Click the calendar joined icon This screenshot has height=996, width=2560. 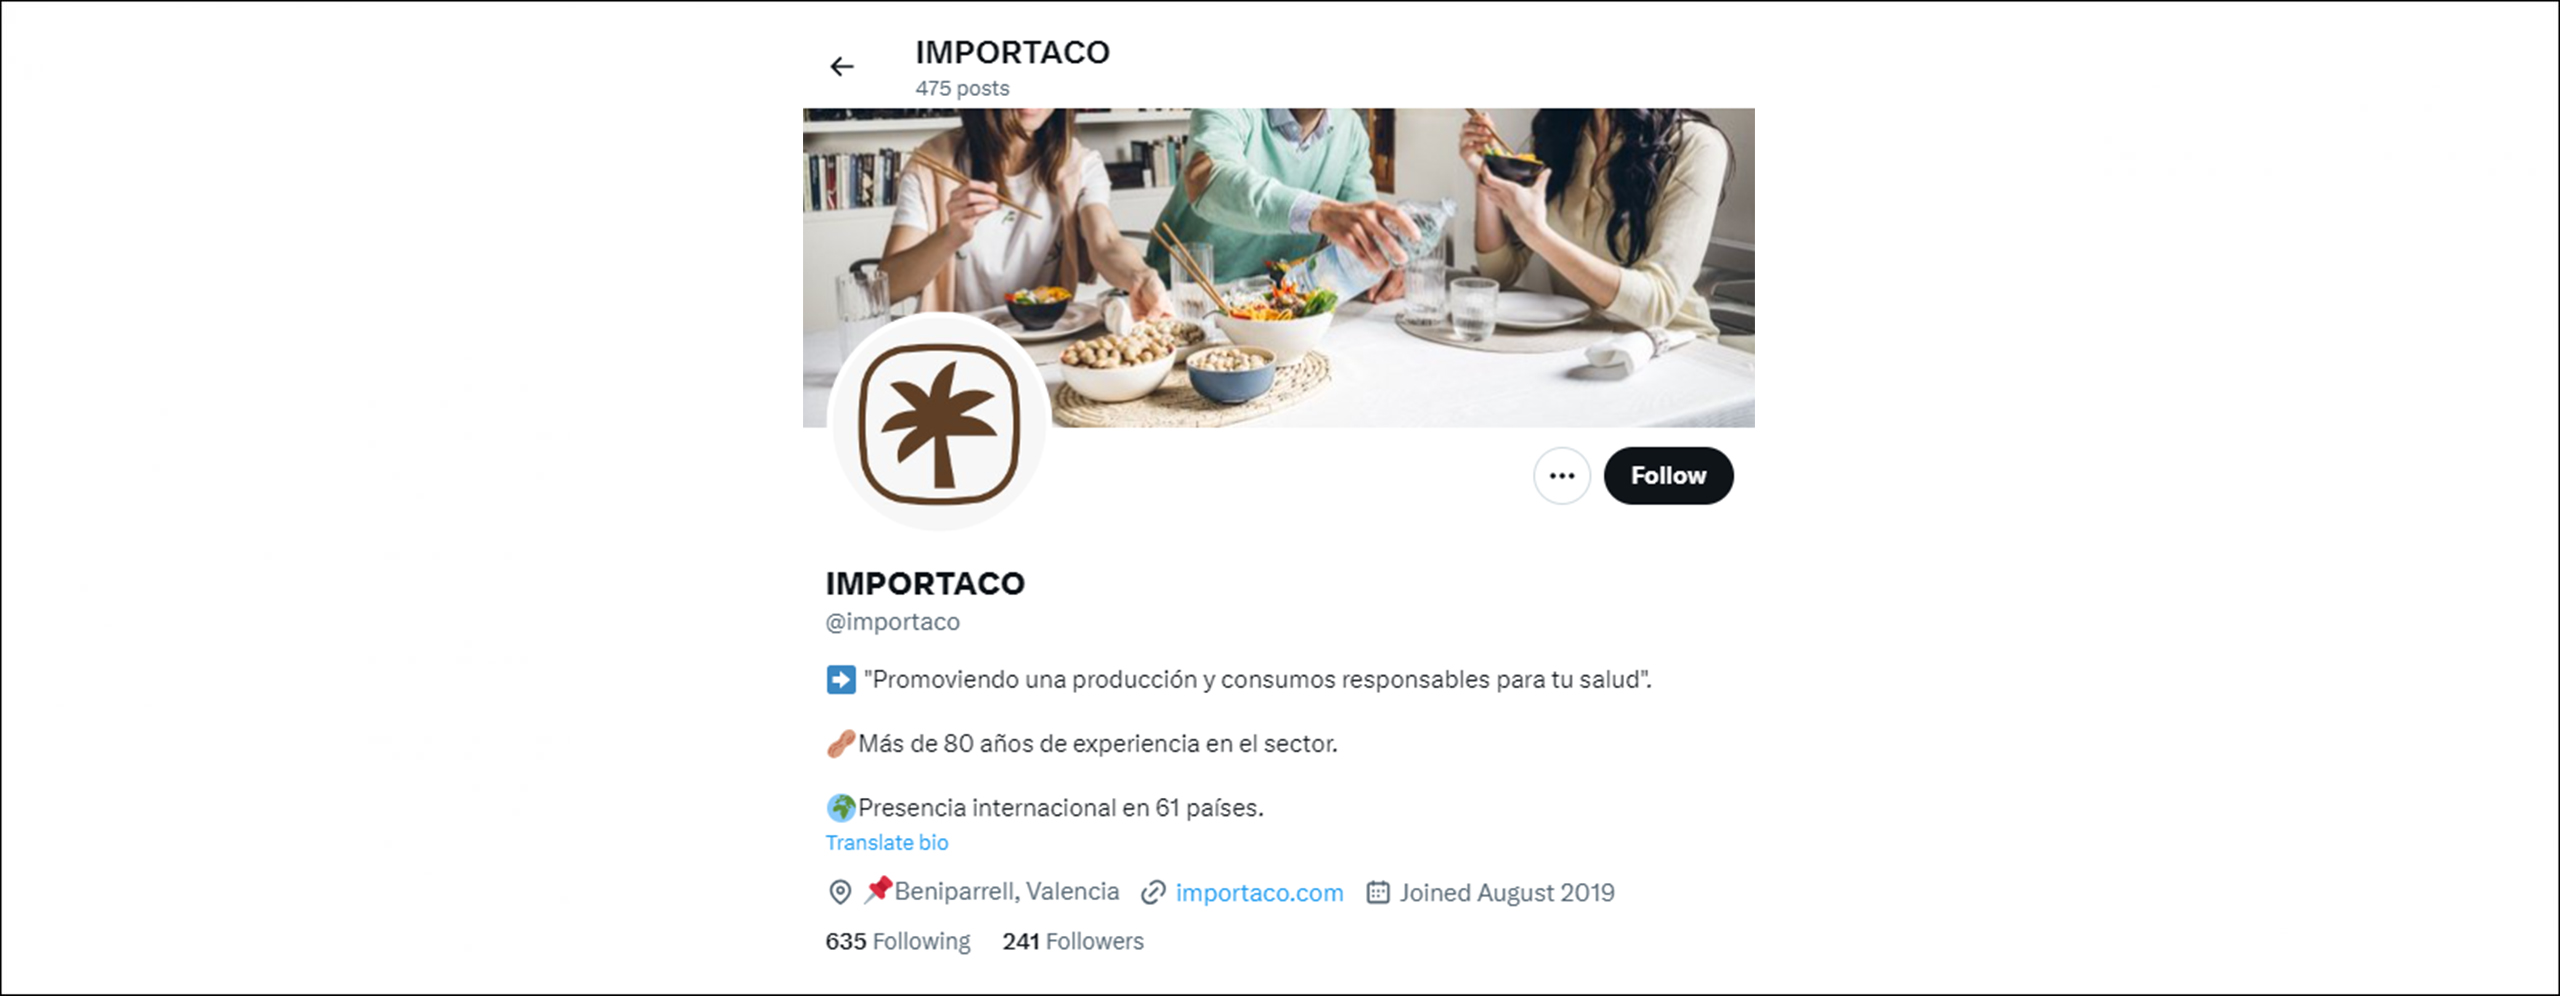click(1378, 892)
